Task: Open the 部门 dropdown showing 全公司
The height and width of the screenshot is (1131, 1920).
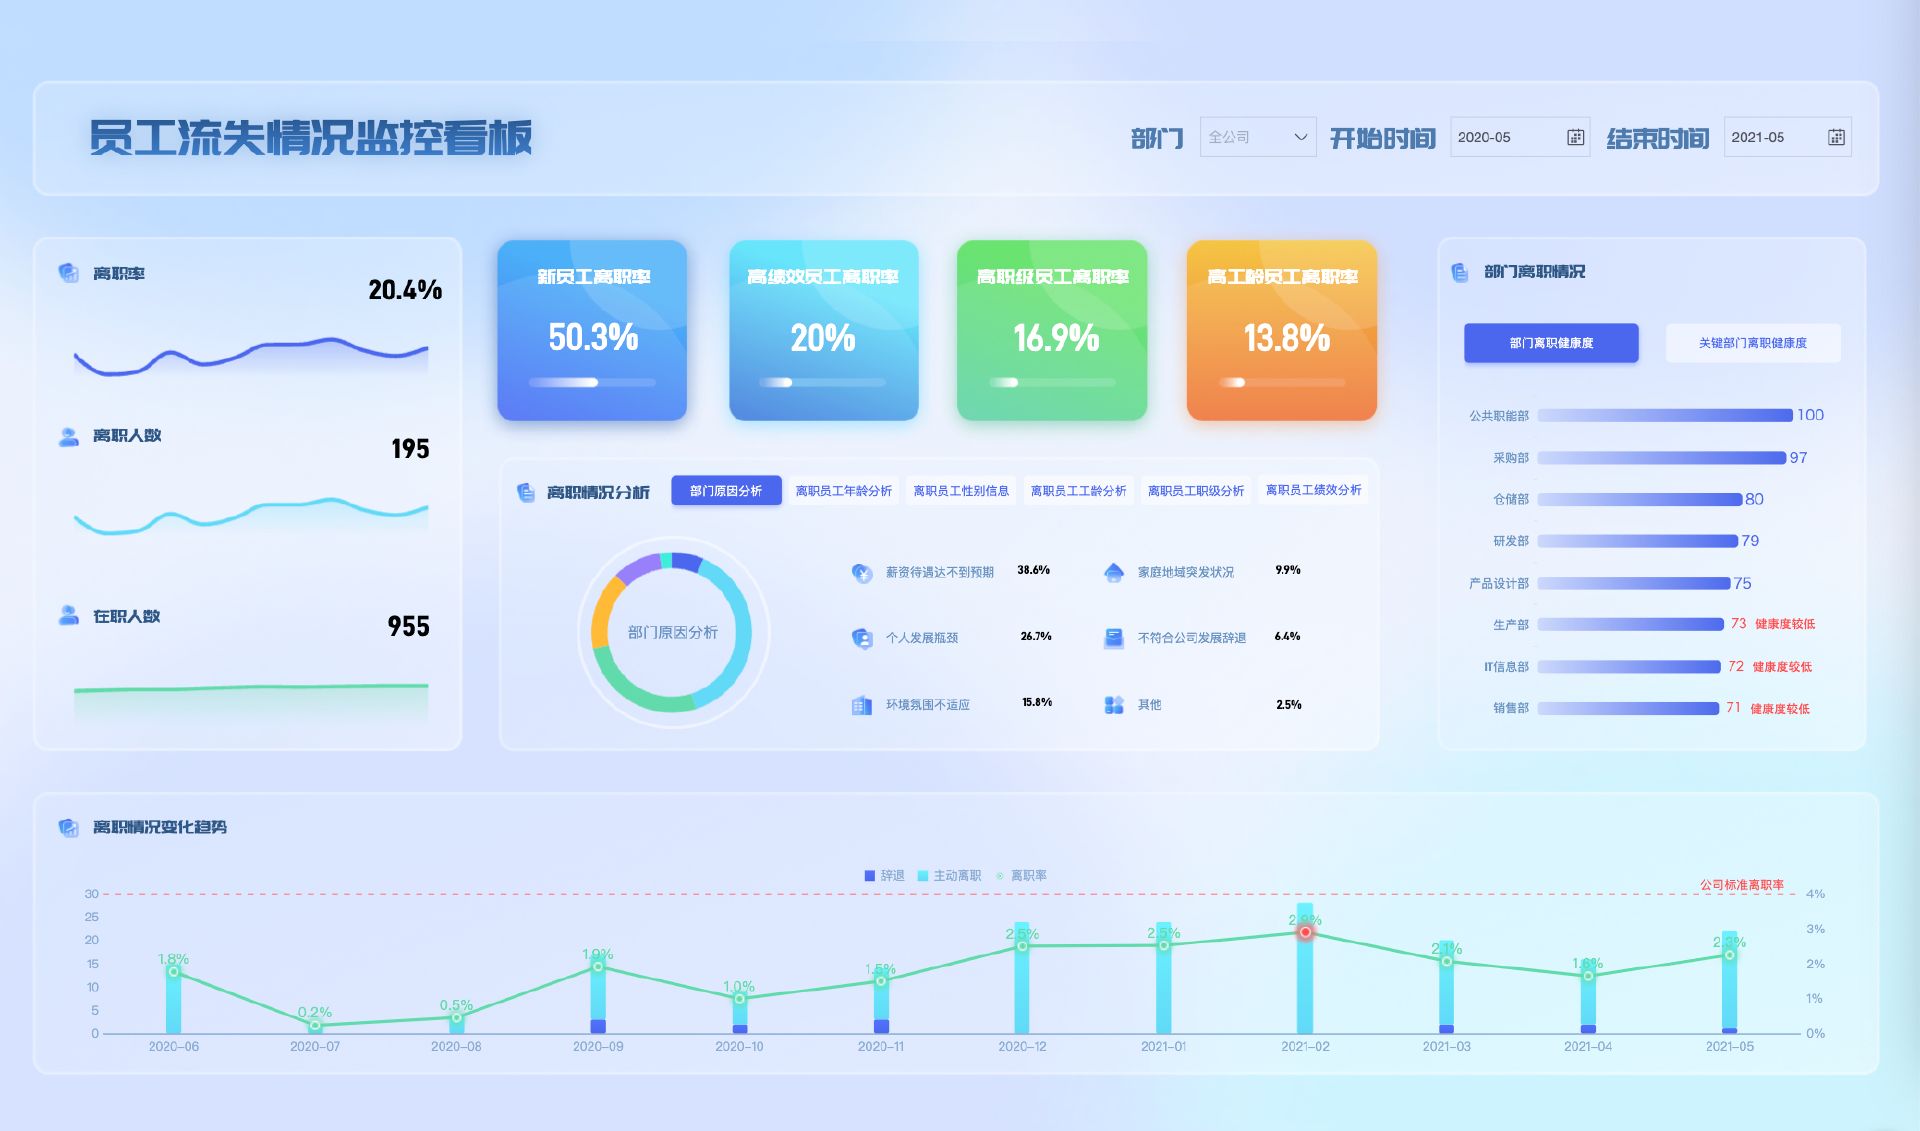Action: 1257,137
